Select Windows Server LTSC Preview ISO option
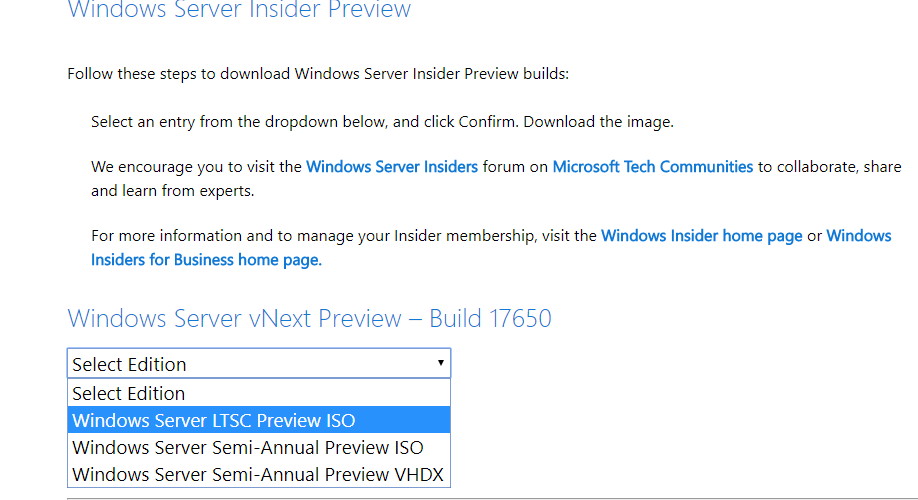The image size is (918, 500). point(259,420)
